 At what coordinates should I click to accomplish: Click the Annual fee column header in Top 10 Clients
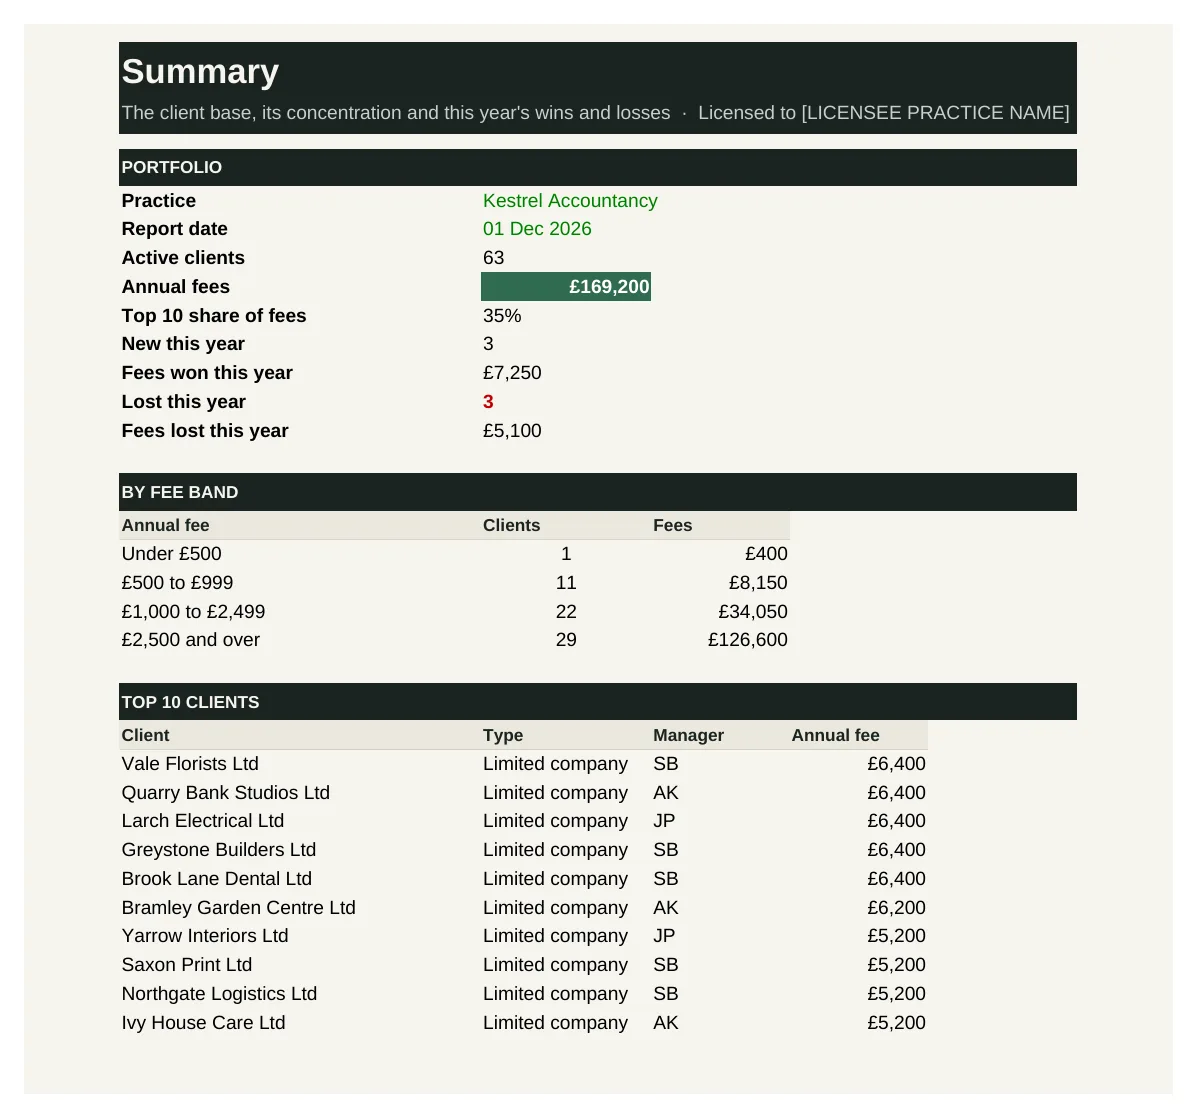tap(835, 736)
